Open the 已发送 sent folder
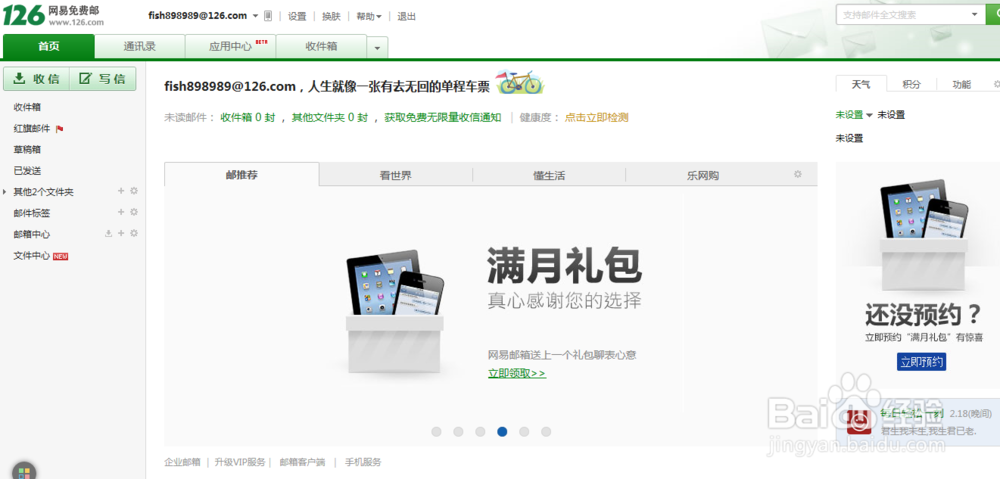The height and width of the screenshot is (479, 1000). 27,170
